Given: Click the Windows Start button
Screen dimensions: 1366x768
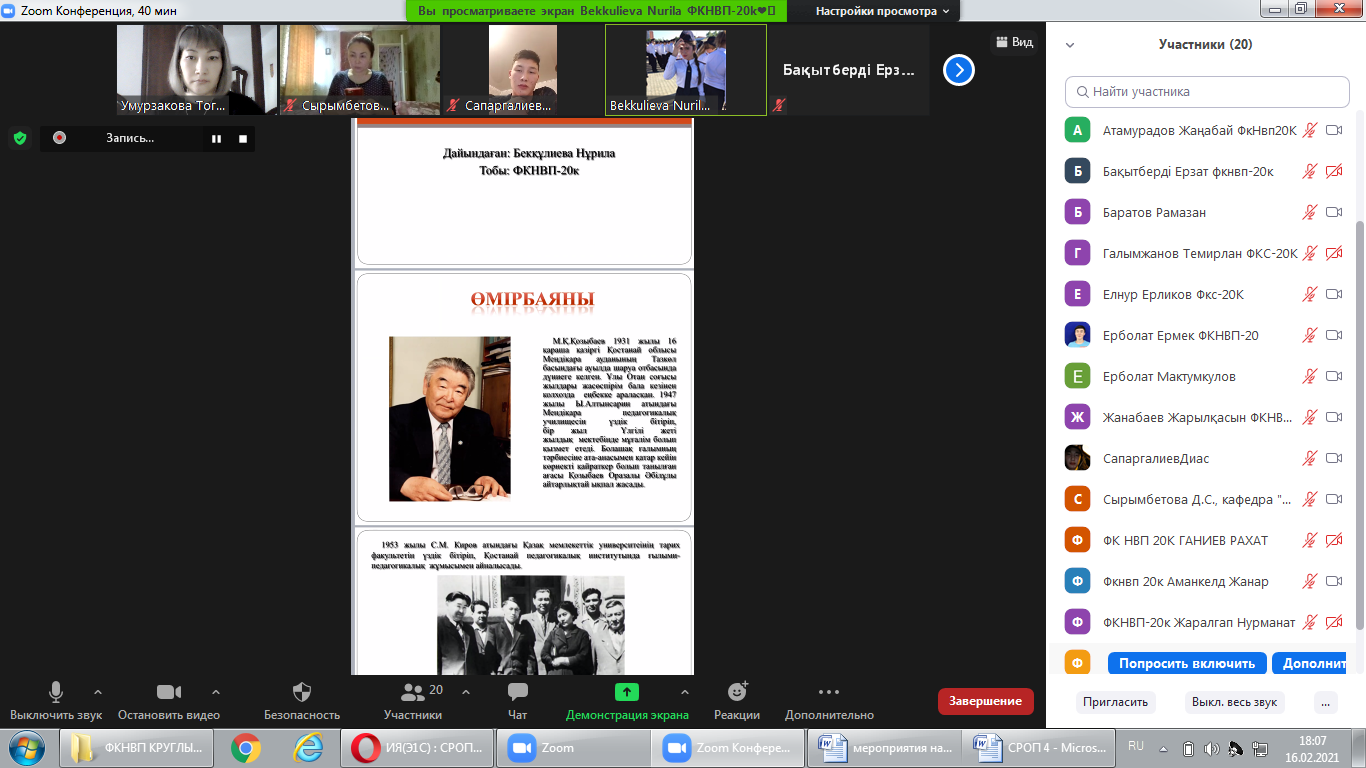Looking at the screenshot, I should [x=26, y=748].
